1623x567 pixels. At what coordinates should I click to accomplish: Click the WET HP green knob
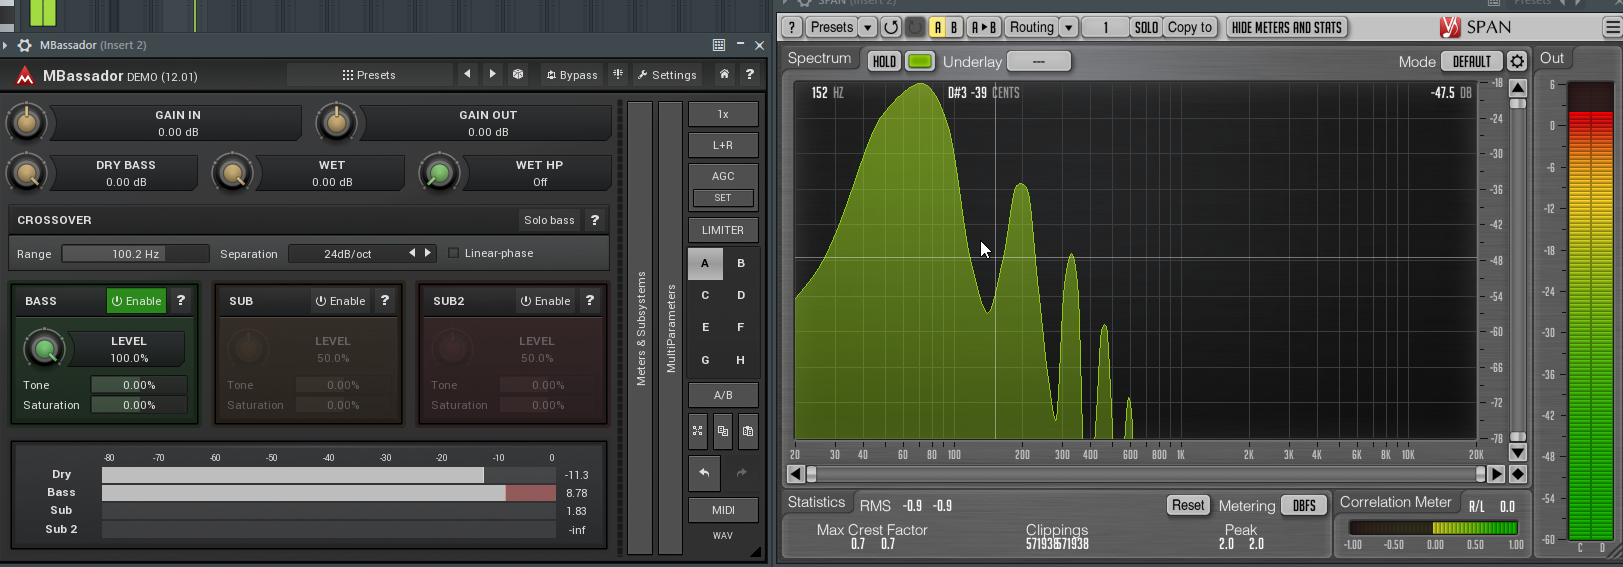438,174
